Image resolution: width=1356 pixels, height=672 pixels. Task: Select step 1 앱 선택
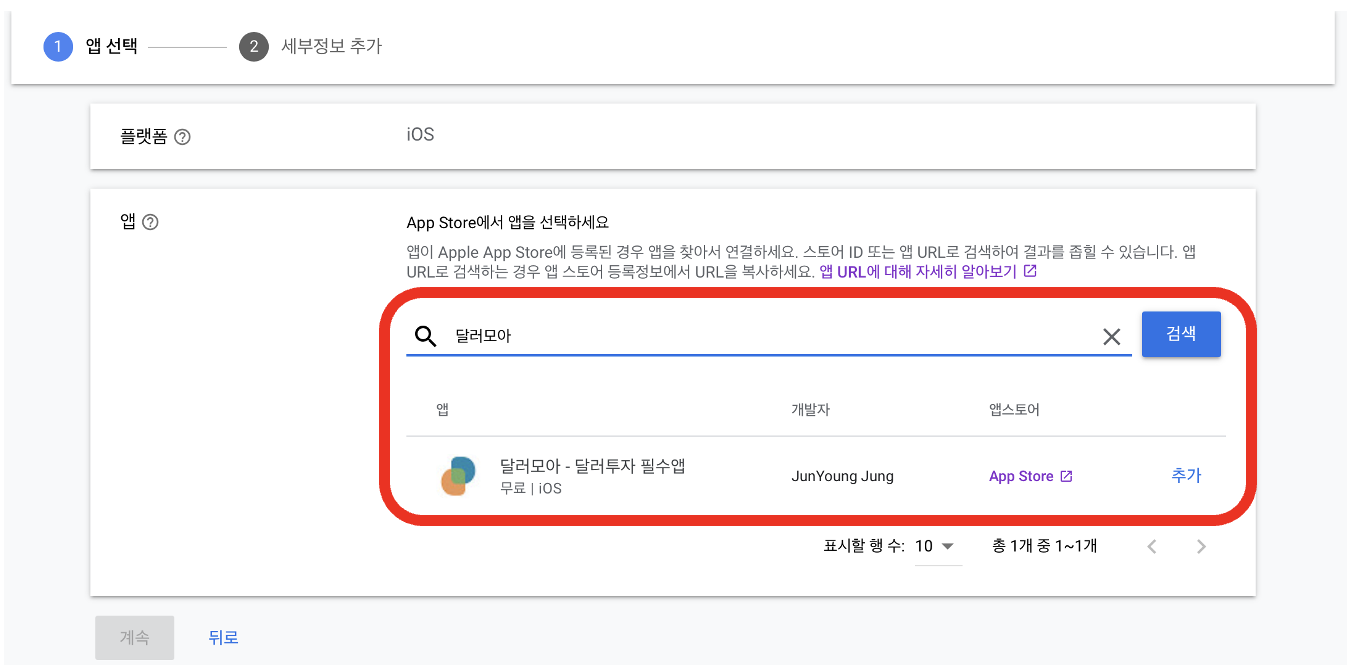click(90, 46)
